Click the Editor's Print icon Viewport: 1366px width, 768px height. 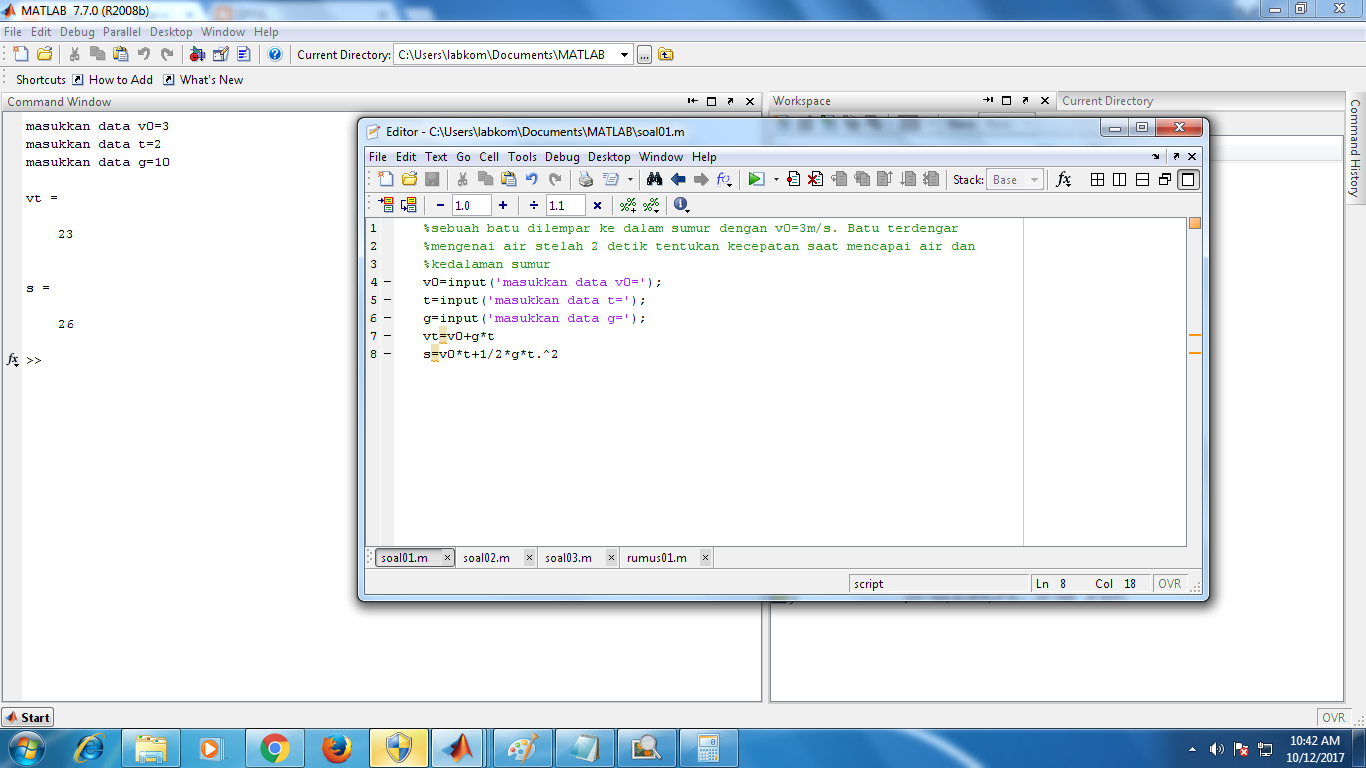coord(586,179)
